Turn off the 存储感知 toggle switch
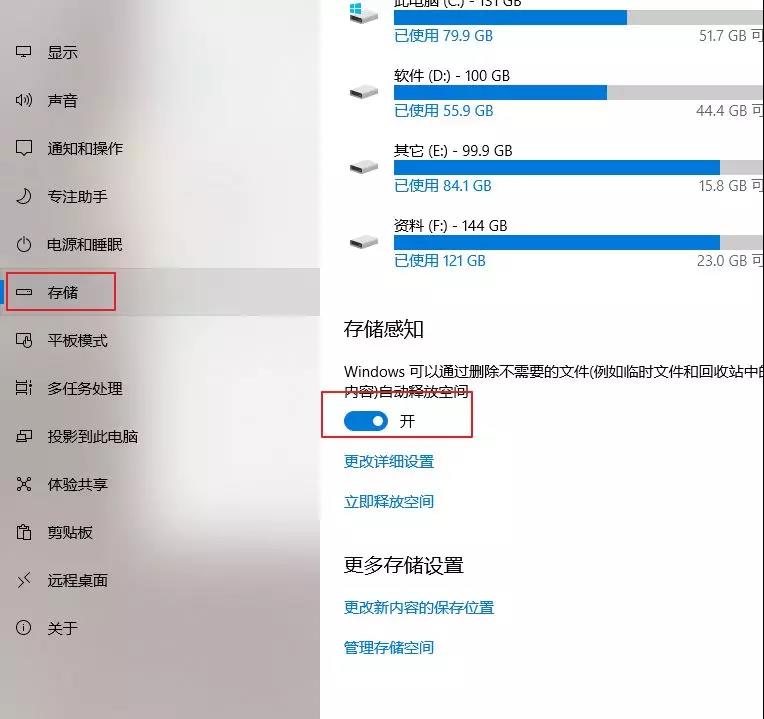 click(365, 421)
